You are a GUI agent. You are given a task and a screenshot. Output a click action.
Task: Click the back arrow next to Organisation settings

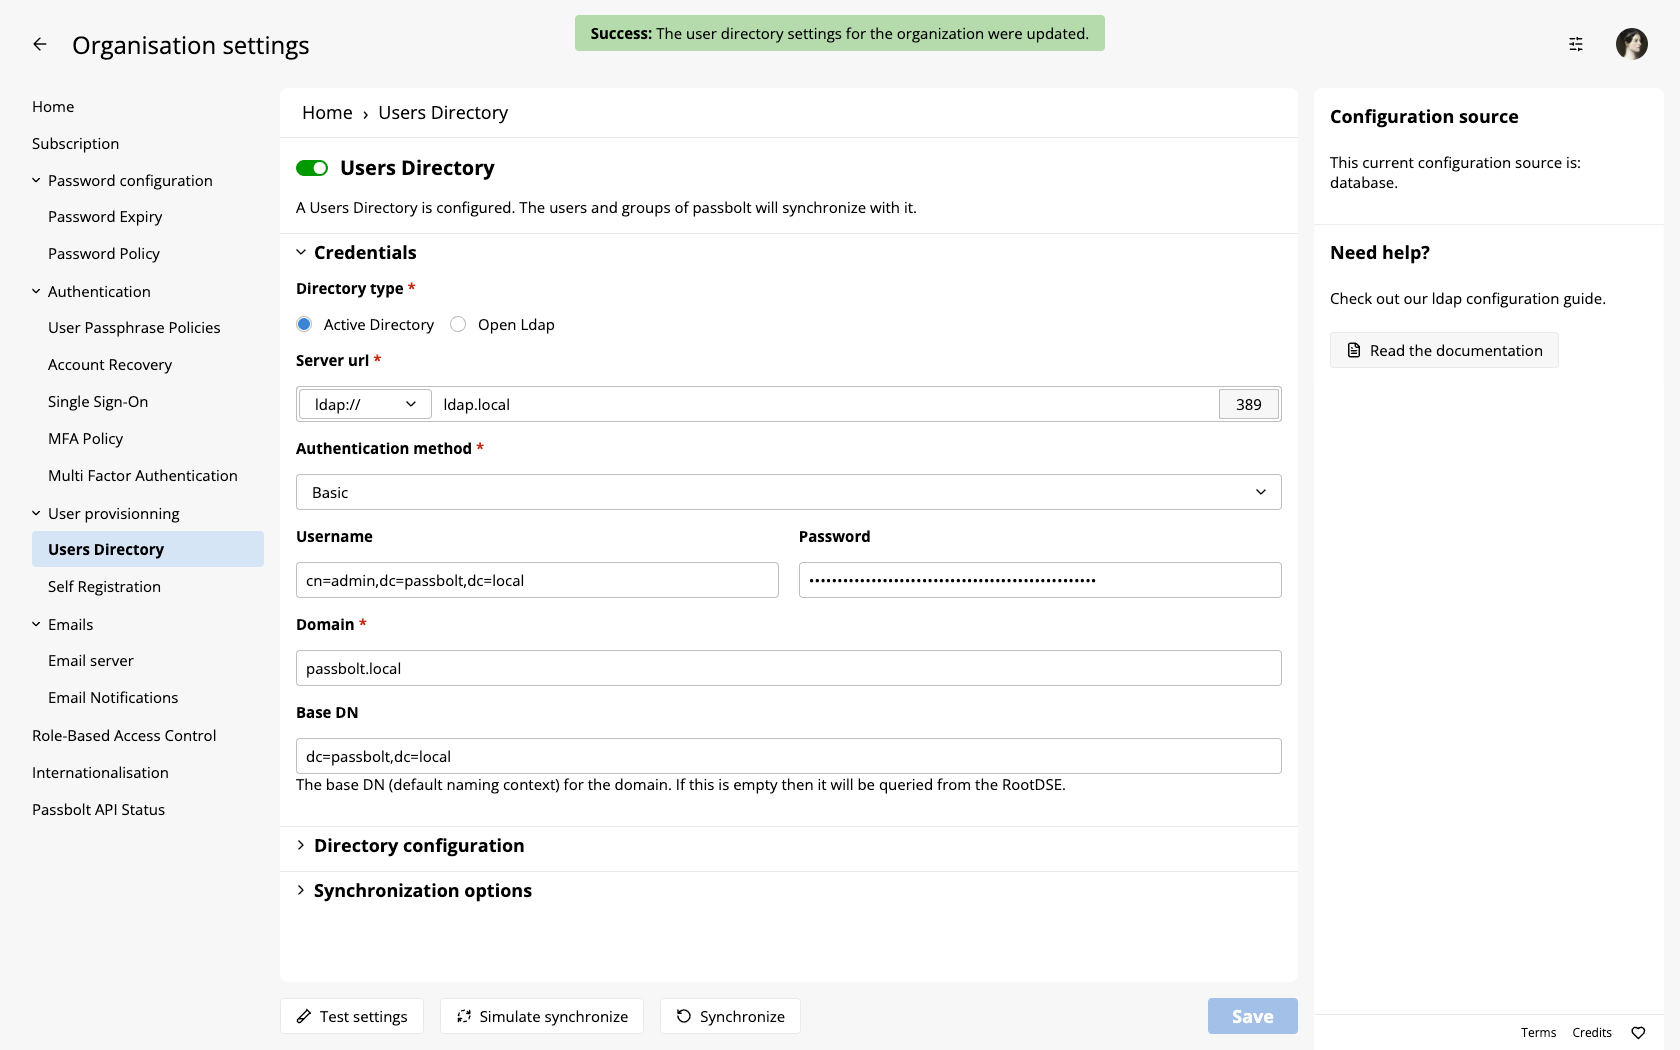(x=40, y=44)
